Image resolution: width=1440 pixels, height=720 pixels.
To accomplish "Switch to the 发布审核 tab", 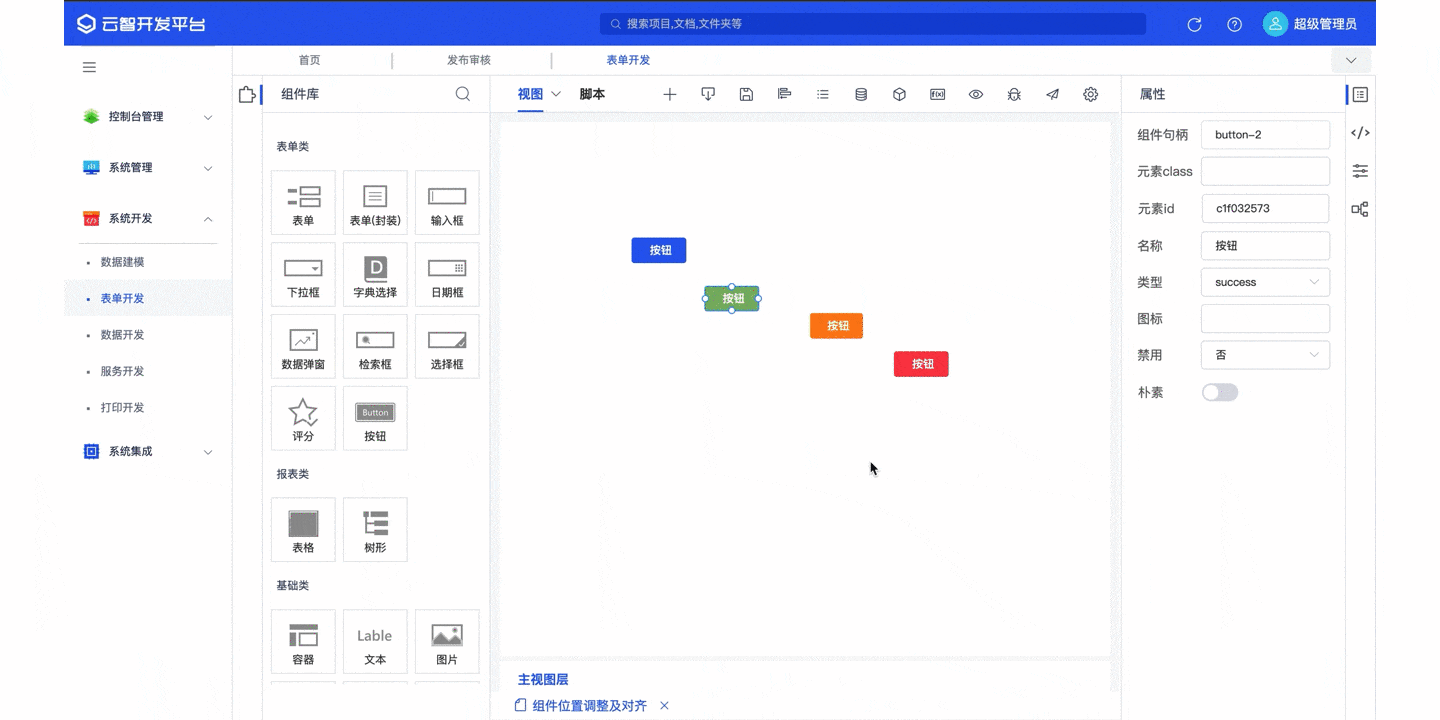I will click(x=469, y=60).
